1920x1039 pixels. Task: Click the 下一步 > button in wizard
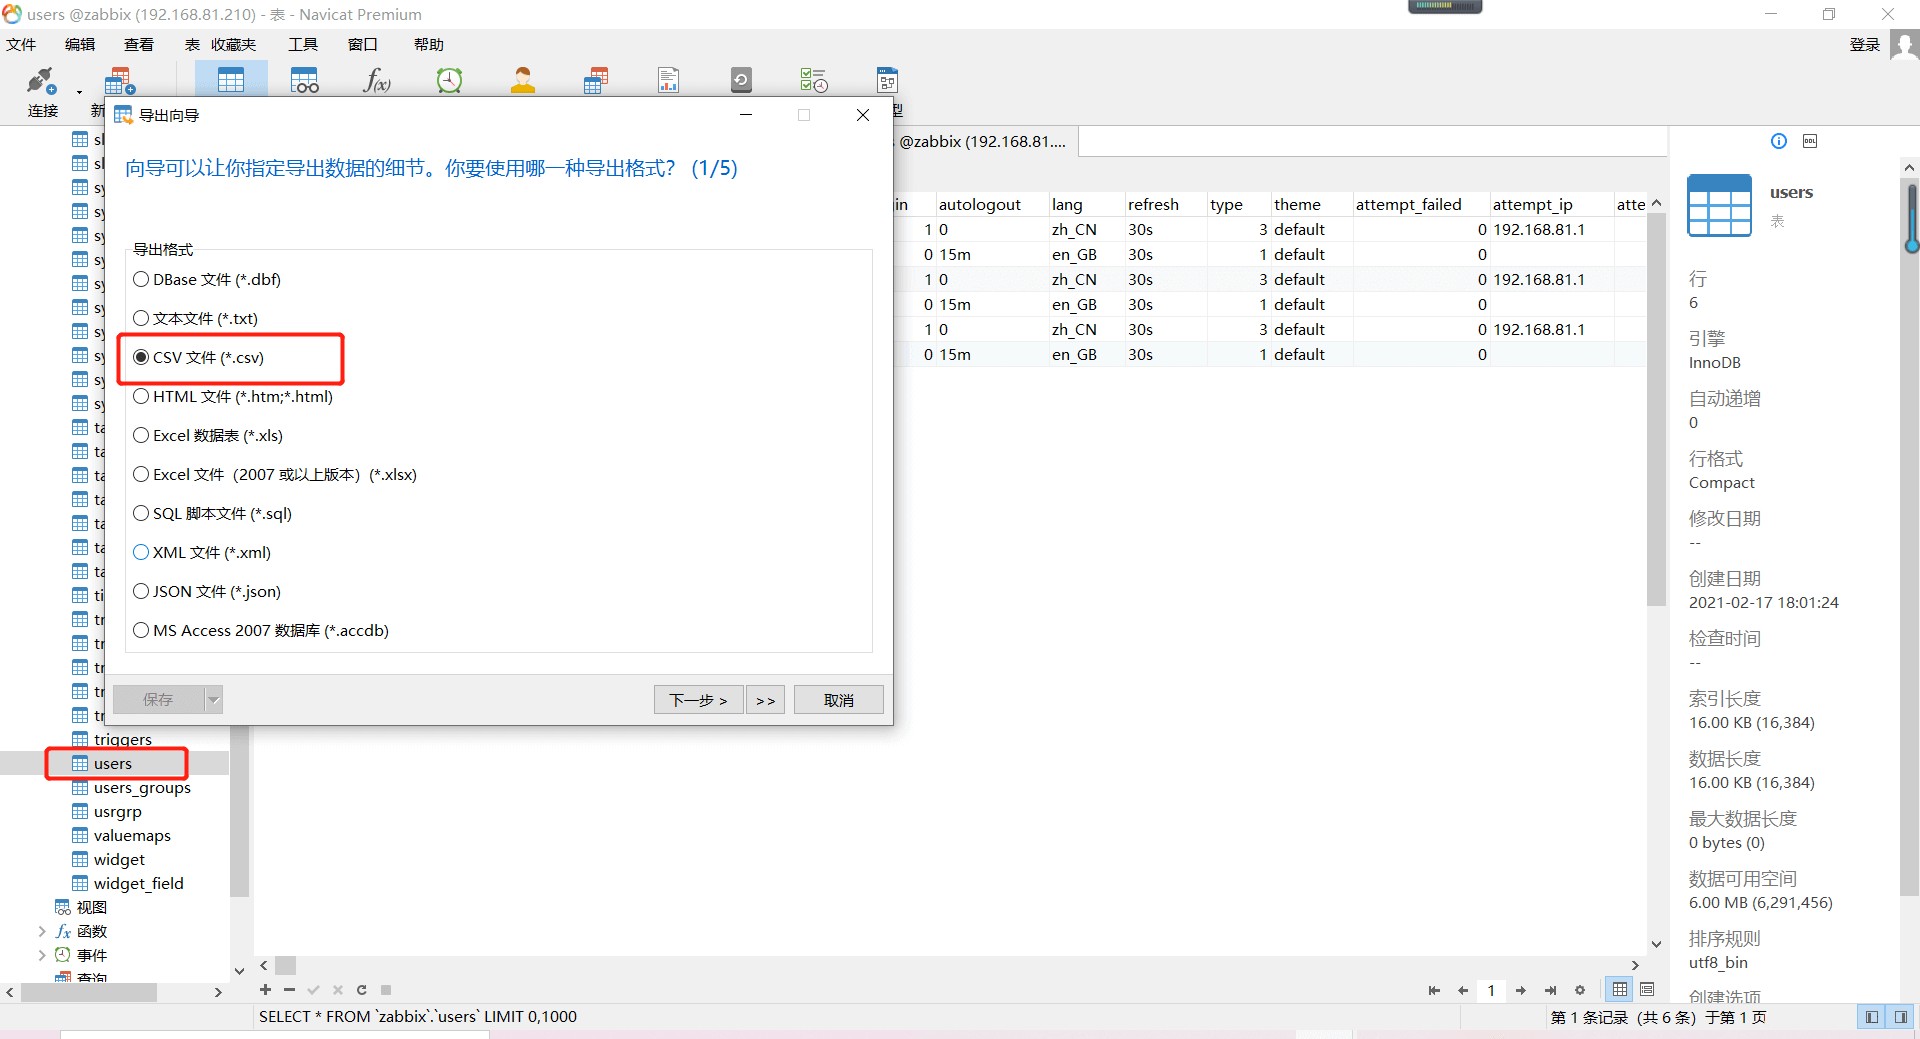[697, 699]
